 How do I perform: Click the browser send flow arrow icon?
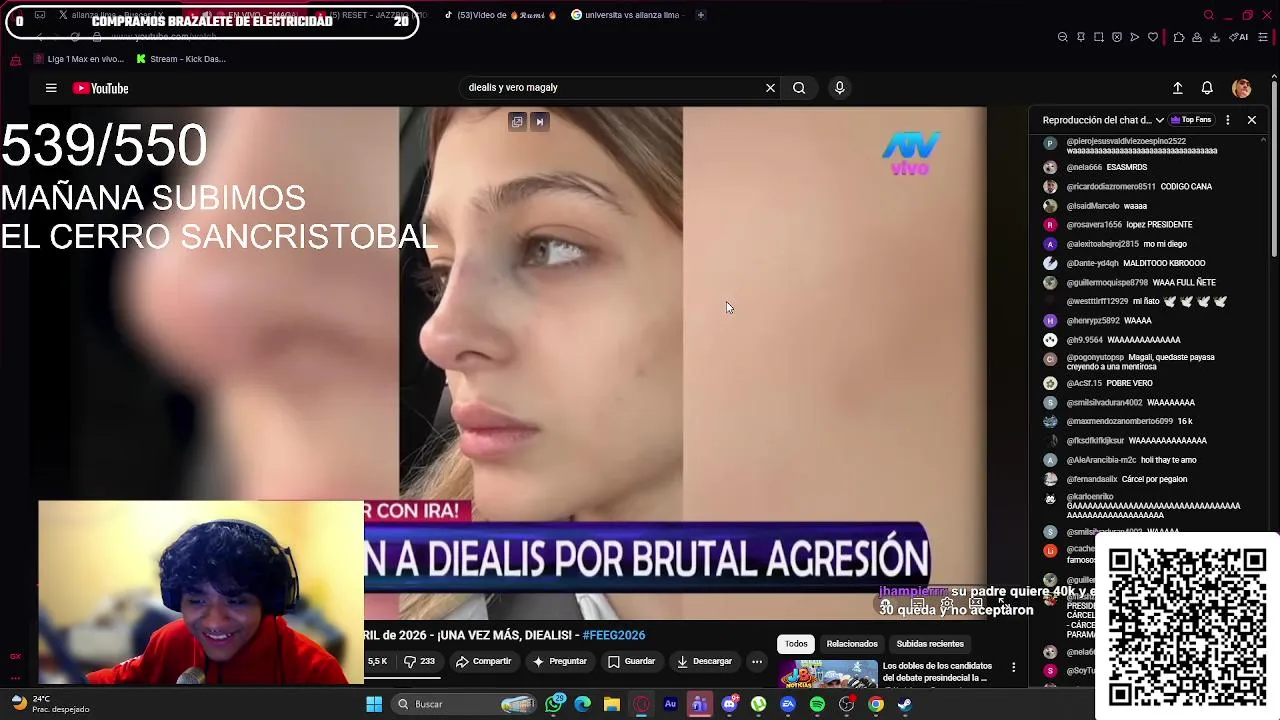pos(1135,37)
